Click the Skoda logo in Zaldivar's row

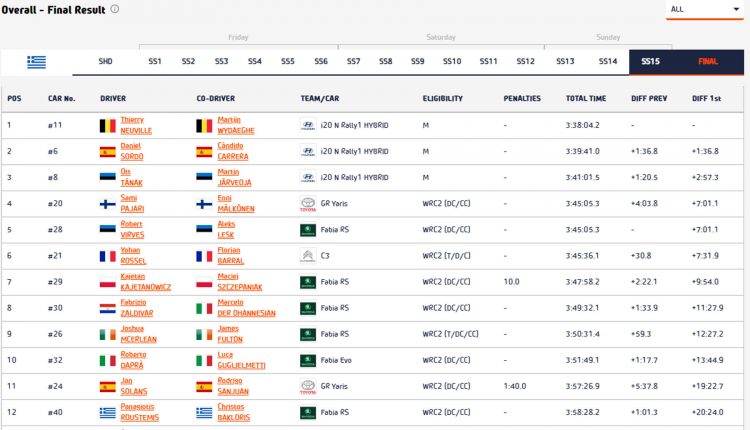coord(308,308)
